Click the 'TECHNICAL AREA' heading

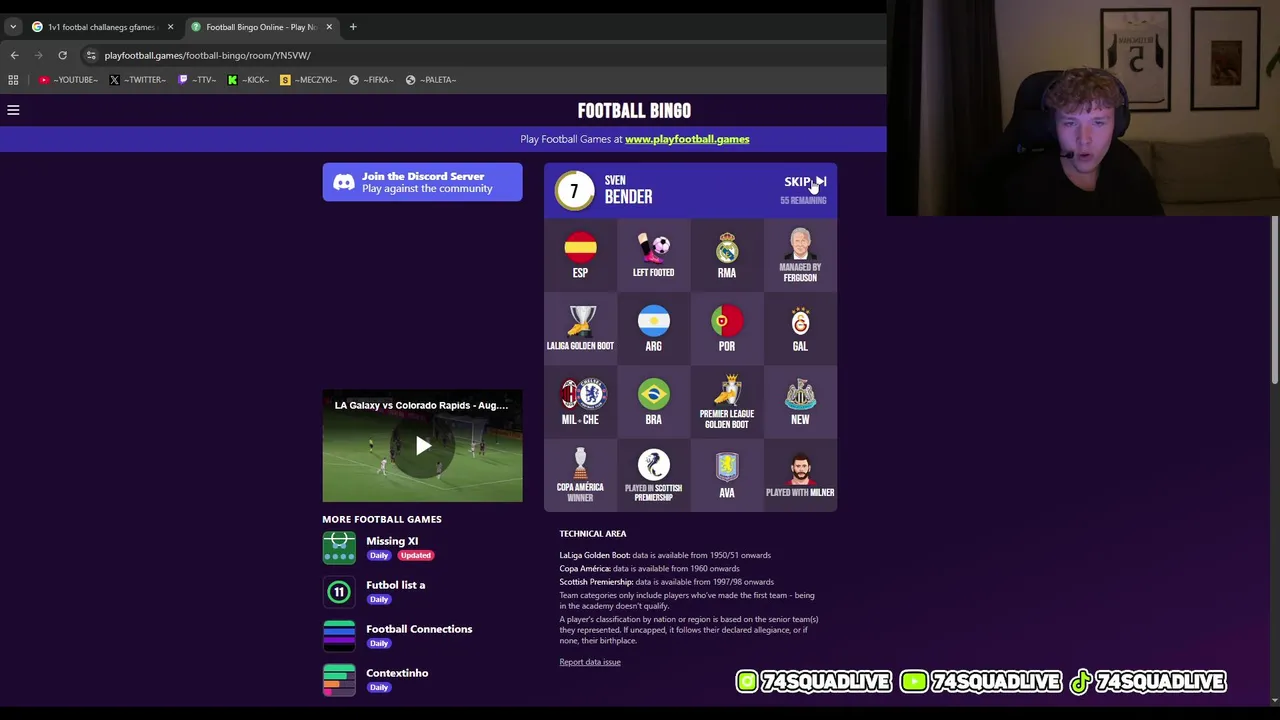pyautogui.click(x=593, y=534)
